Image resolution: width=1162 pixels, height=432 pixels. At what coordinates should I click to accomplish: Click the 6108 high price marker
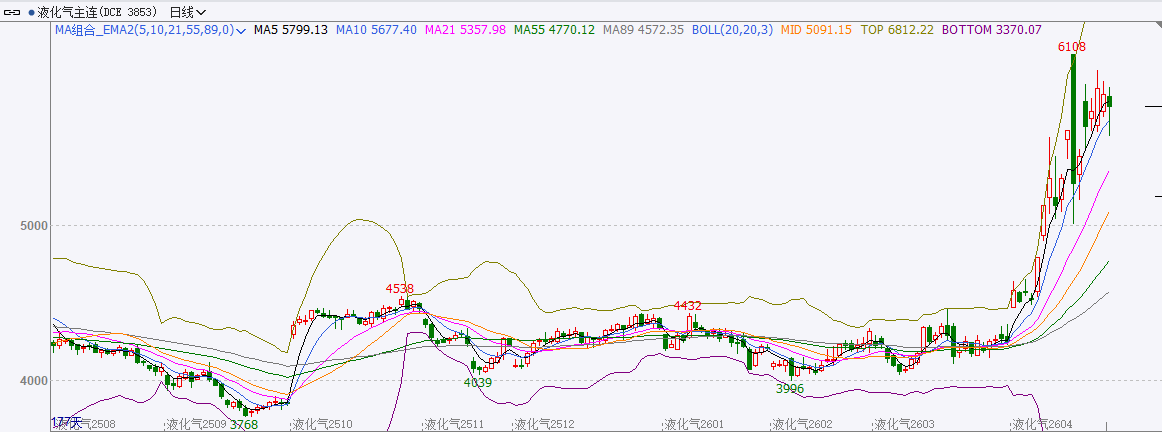pos(1072,47)
